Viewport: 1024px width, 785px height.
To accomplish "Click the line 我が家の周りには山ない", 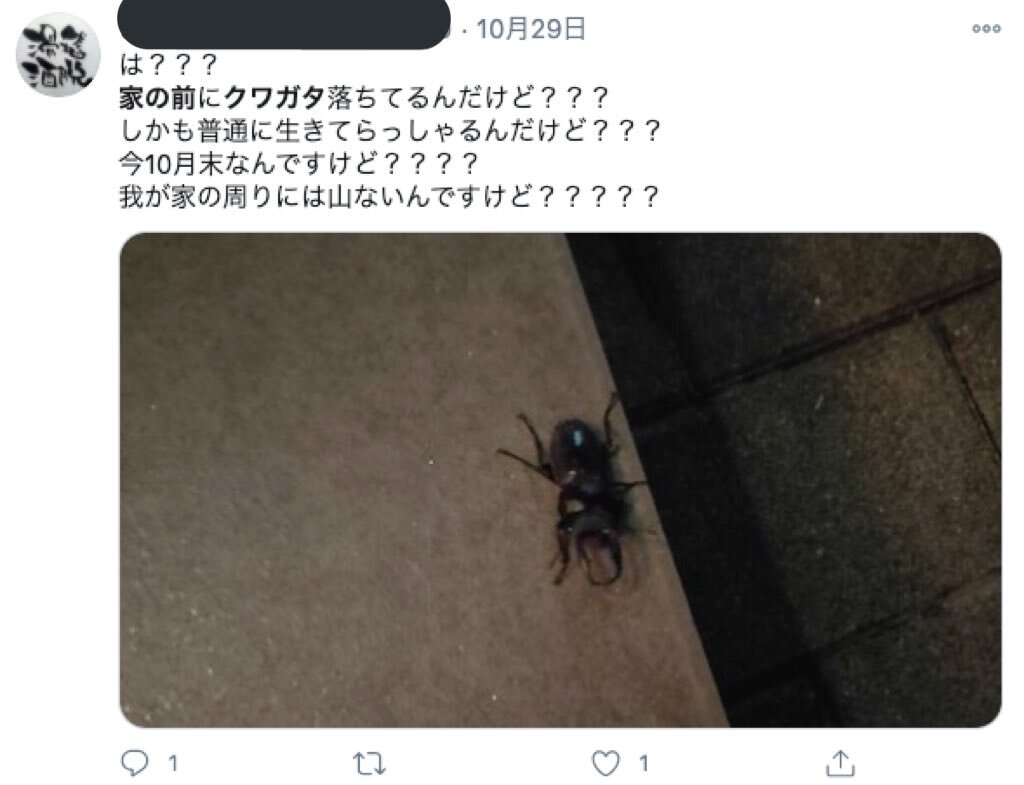I will (x=389, y=197).
